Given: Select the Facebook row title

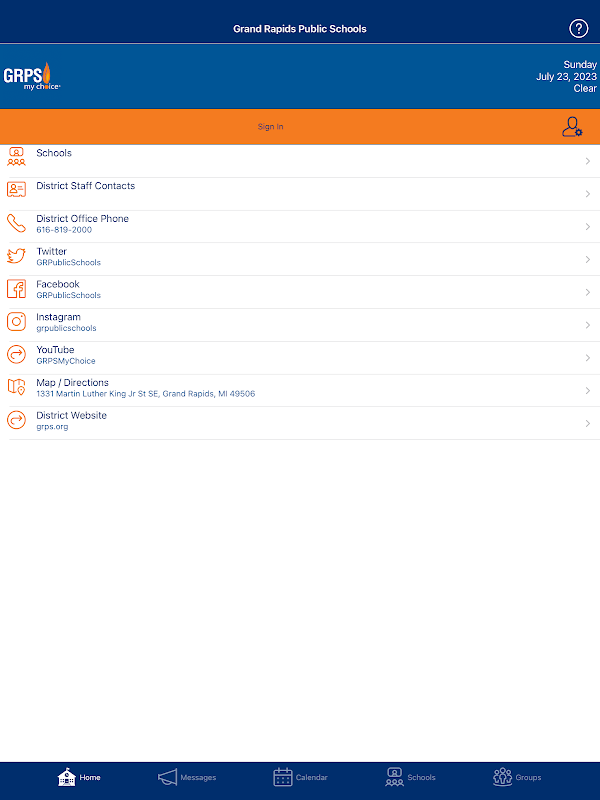Looking at the screenshot, I should [58, 284].
